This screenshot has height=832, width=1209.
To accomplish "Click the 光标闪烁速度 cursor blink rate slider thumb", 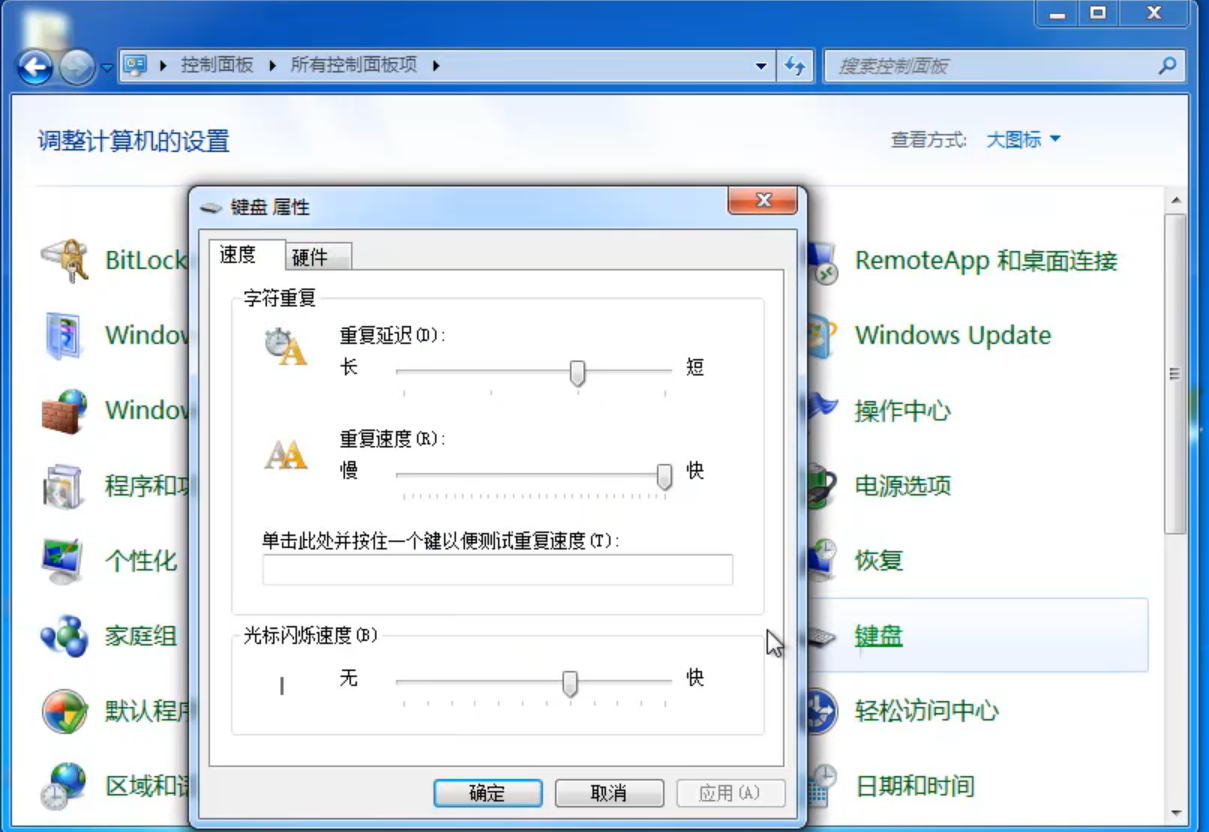I will 570,683.
